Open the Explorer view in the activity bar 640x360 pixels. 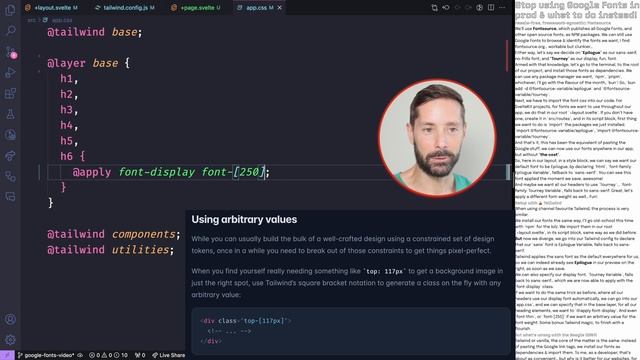coord(10,10)
